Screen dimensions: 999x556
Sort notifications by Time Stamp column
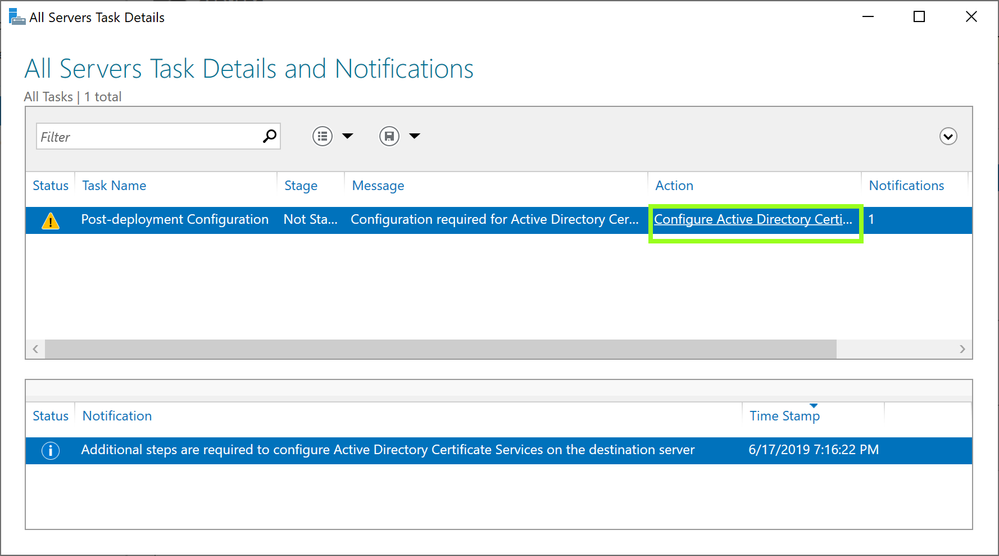[x=784, y=416]
